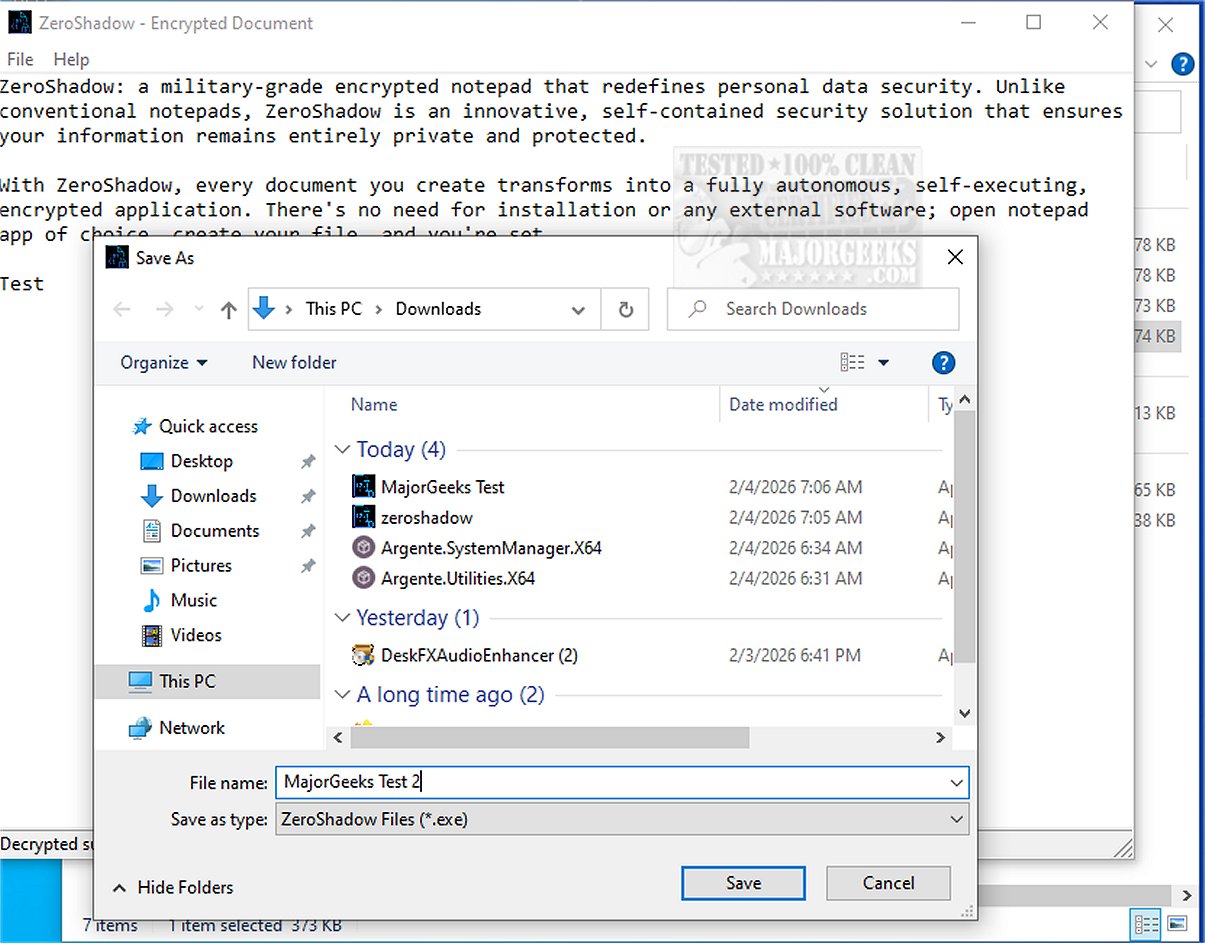Open Music in the navigation pane

(193, 600)
